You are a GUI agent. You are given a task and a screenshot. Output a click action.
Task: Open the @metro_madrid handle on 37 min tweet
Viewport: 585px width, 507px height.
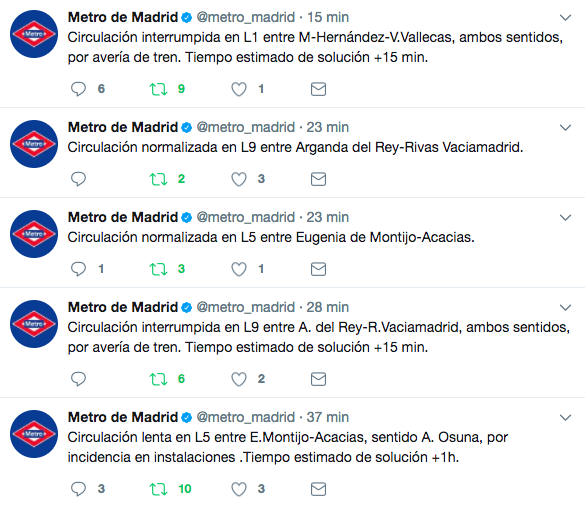[245, 417]
